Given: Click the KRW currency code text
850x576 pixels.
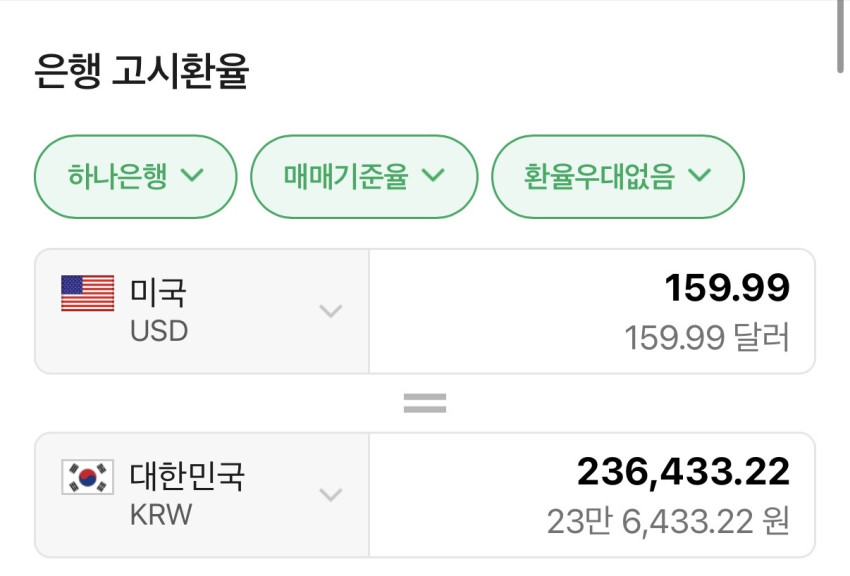Looking at the screenshot, I should [161, 515].
